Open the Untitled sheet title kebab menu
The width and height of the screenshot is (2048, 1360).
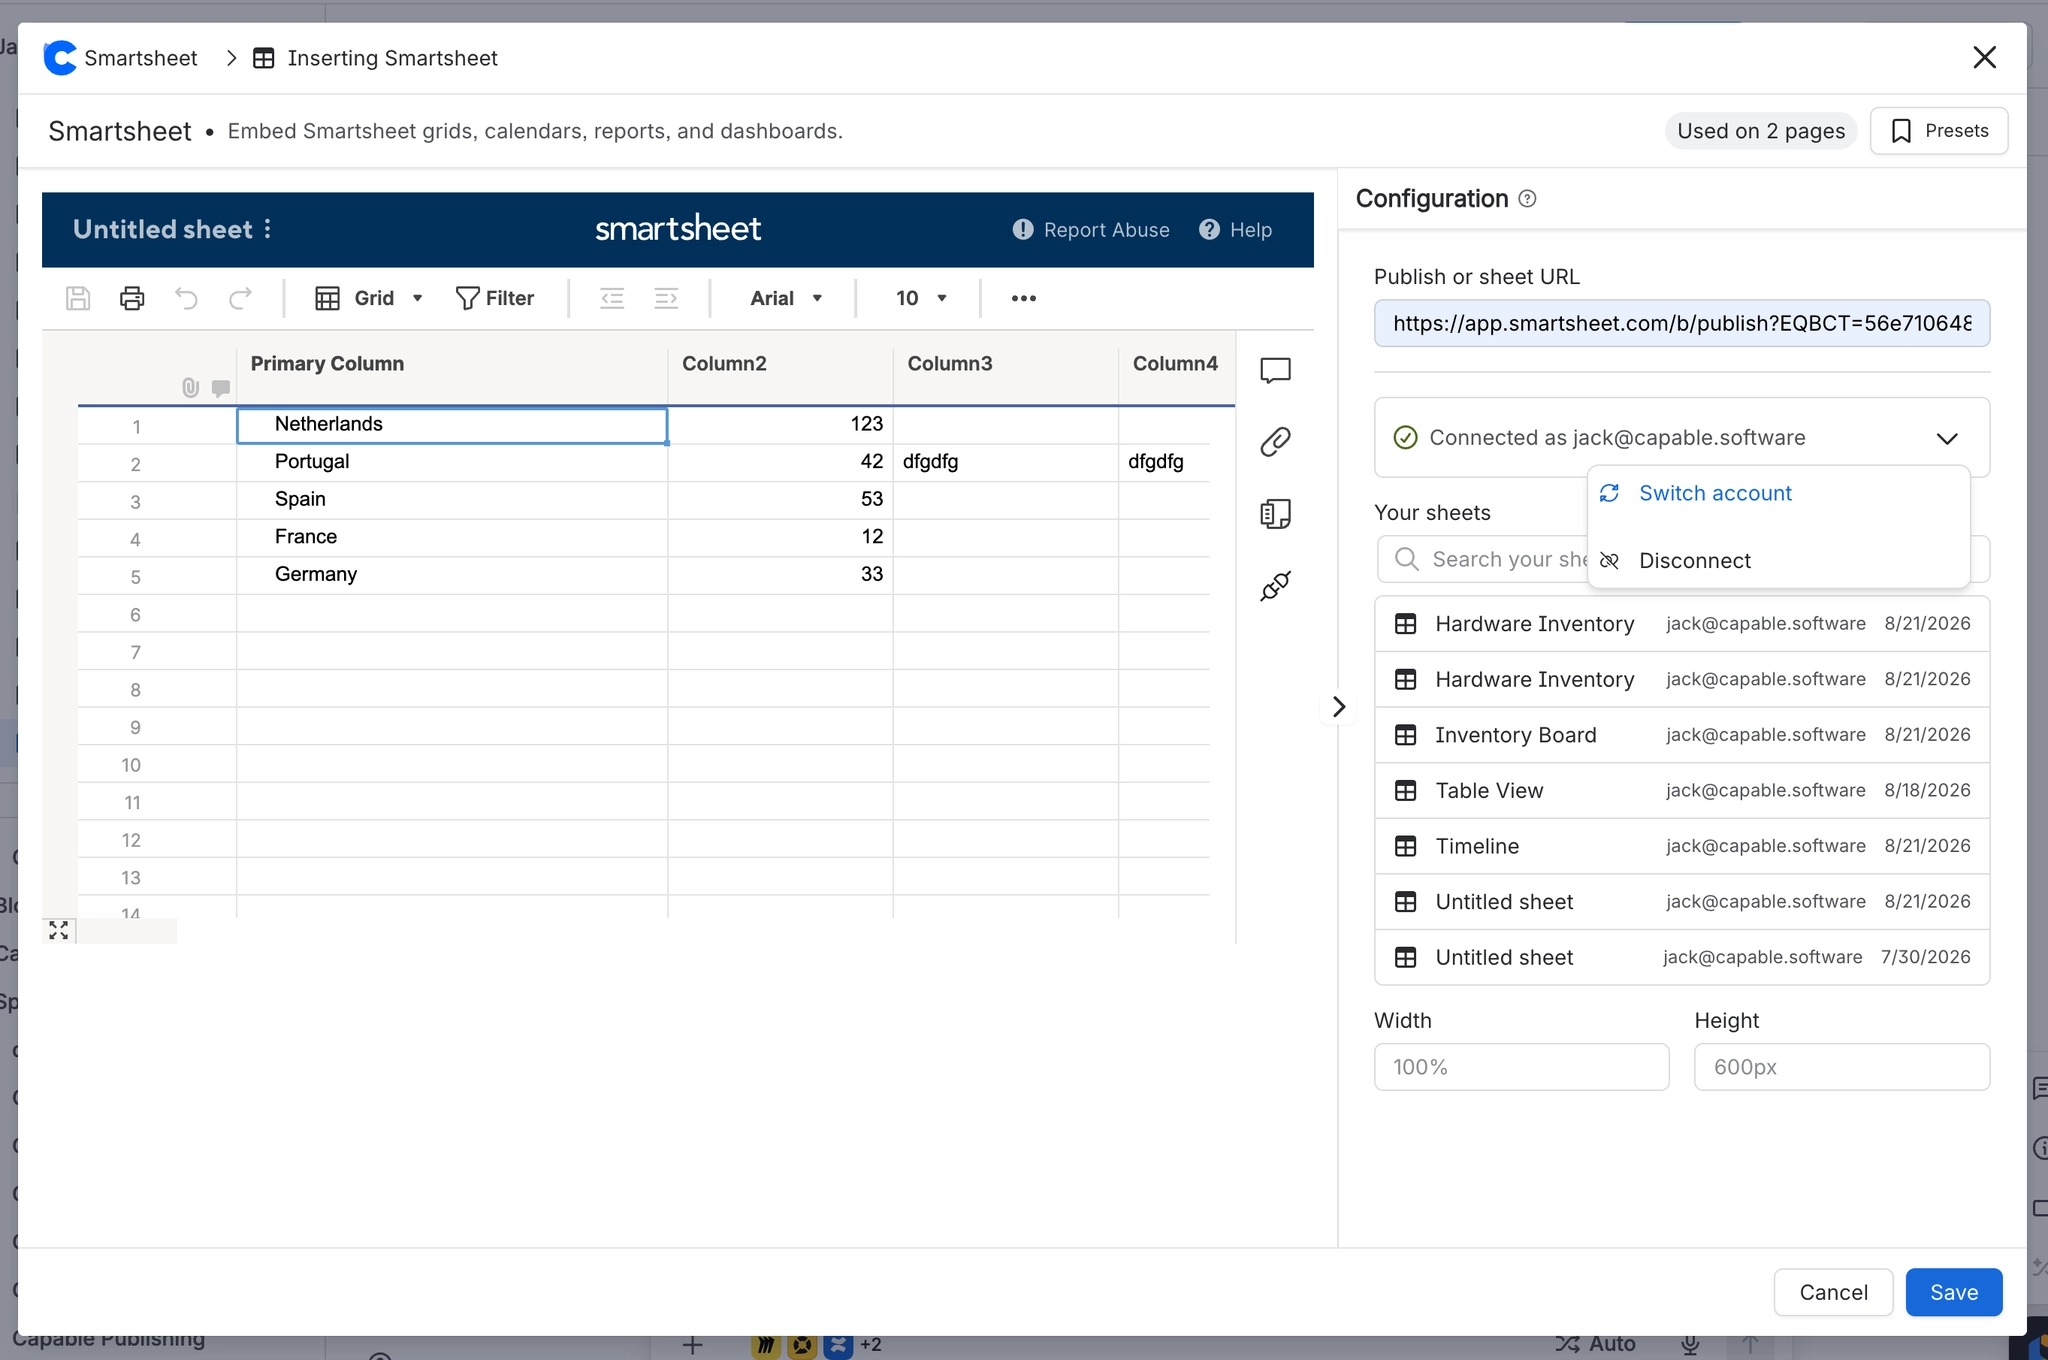[x=268, y=229]
